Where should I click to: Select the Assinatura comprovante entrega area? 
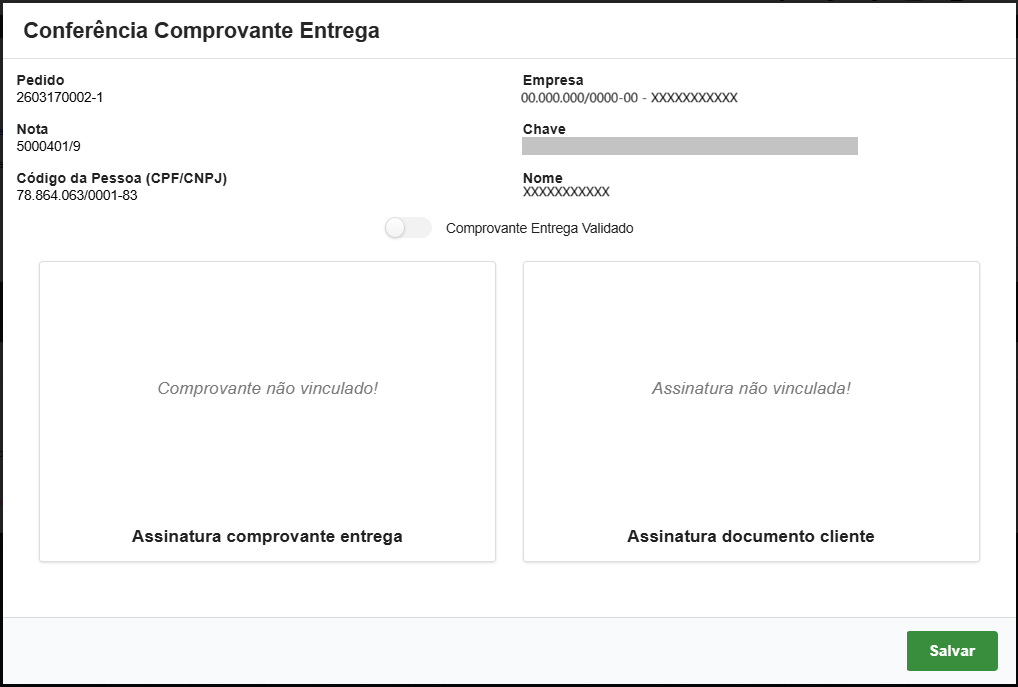click(x=267, y=537)
